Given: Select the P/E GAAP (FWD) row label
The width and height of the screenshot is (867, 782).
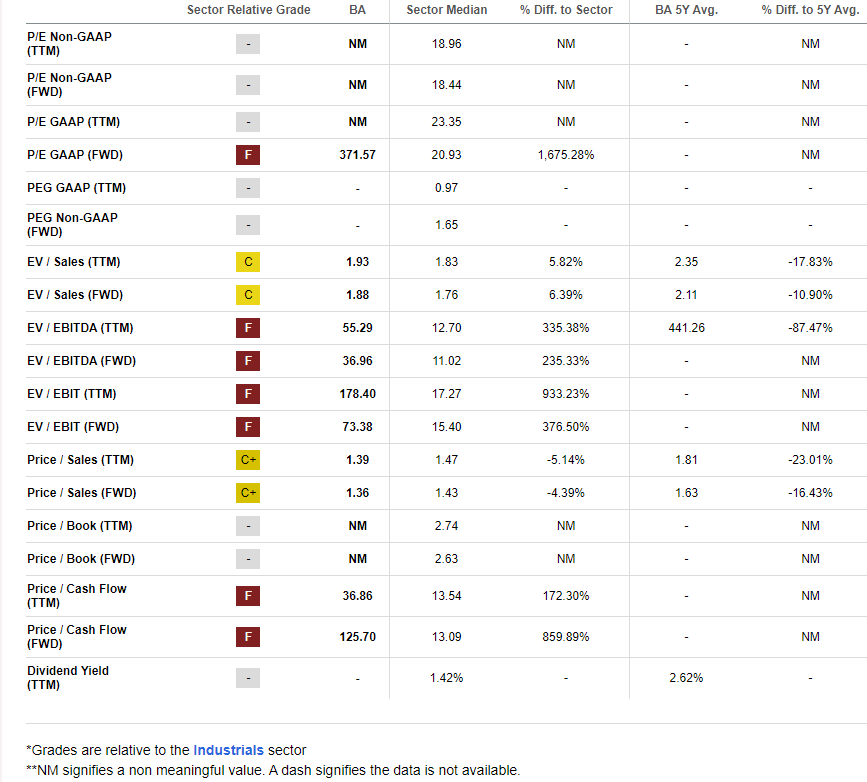Looking at the screenshot, I should pos(75,155).
